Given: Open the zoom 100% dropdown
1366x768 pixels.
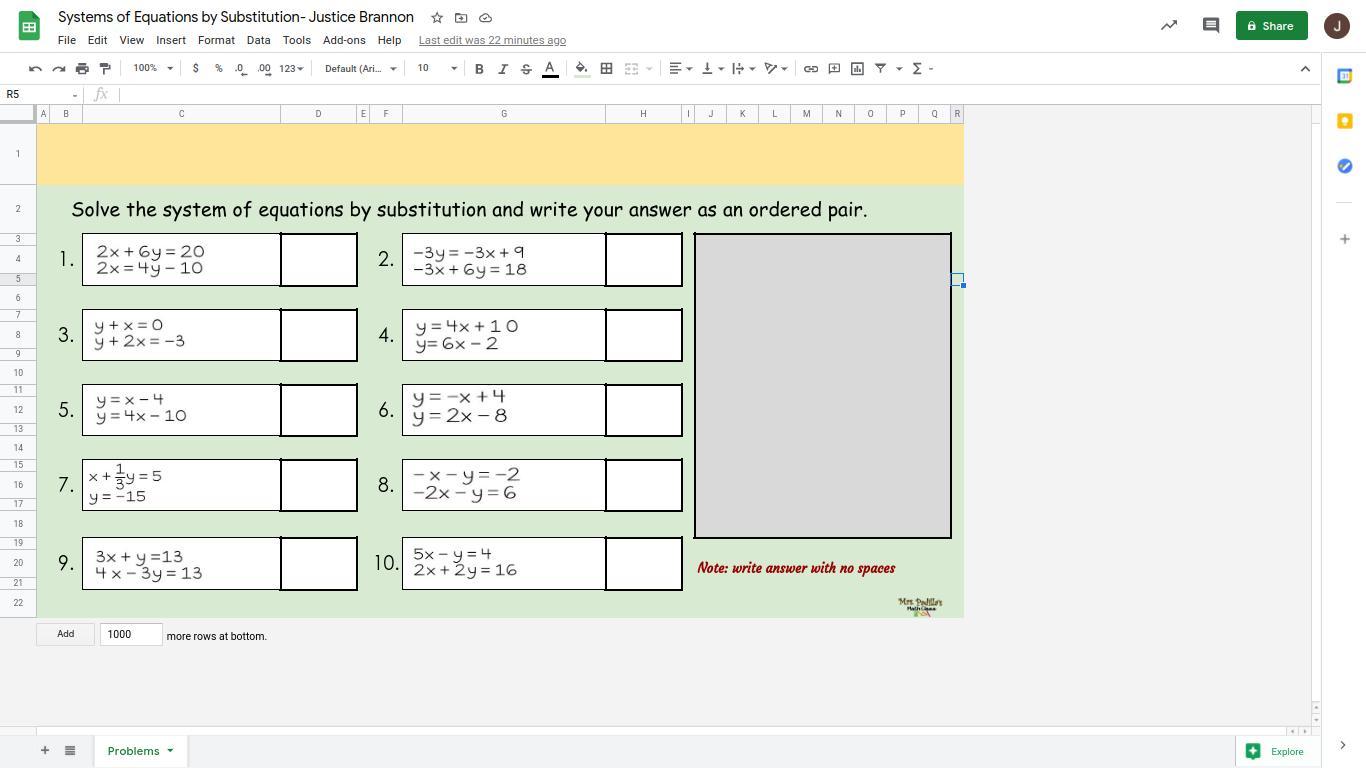Looking at the screenshot, I should click(153, 69).
